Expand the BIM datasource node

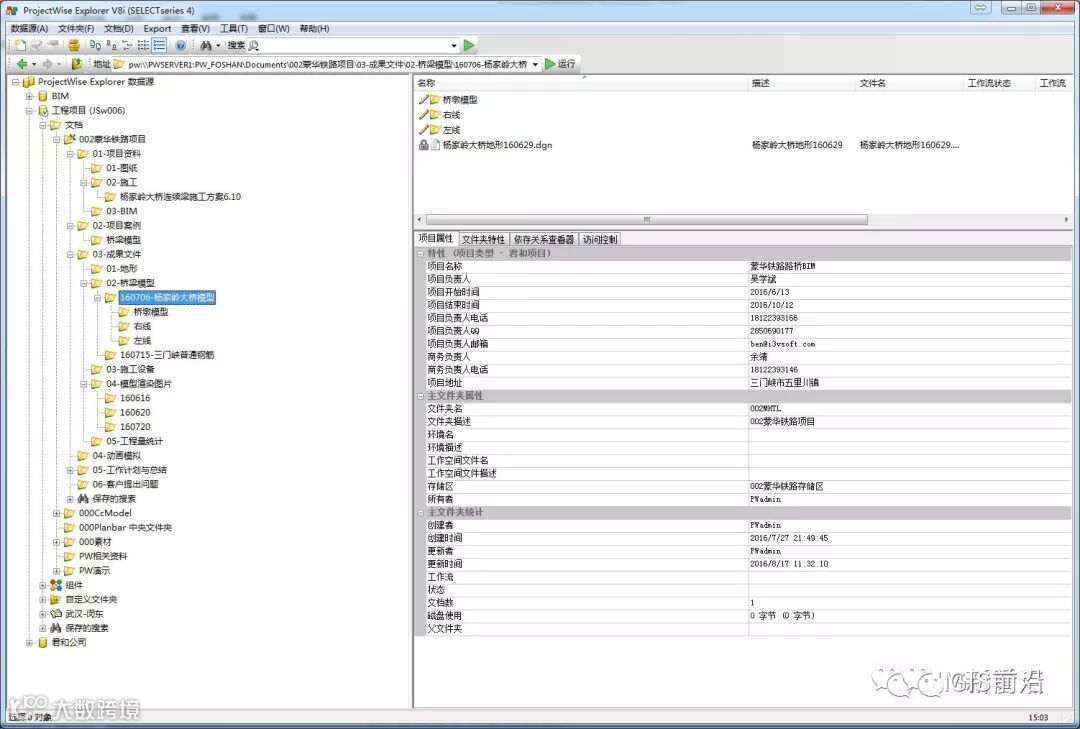tap(30, 96)
